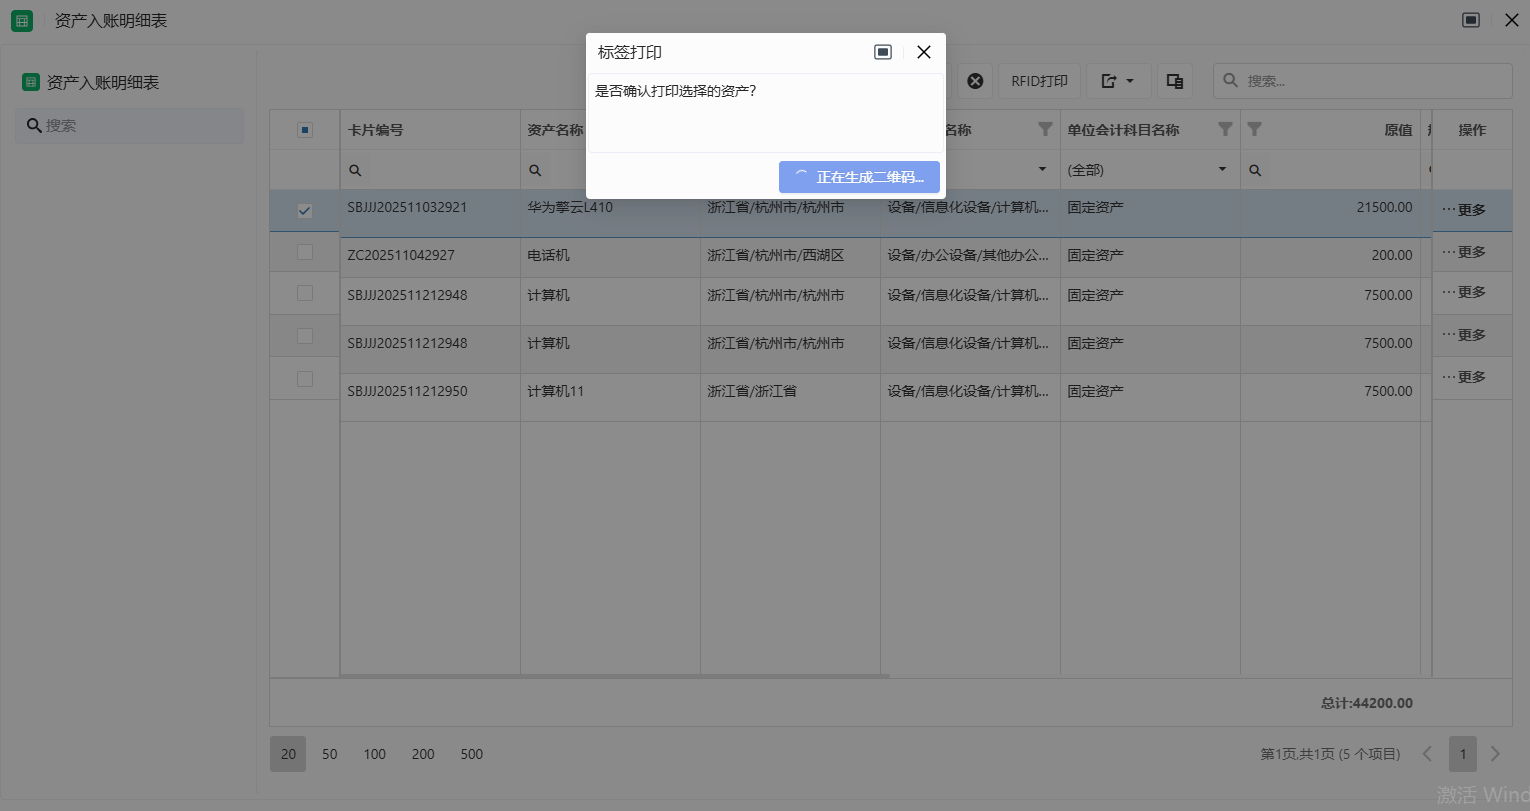Image resolution: width=1530 pixels, height=811 pixels.
Task: Click the RFID打印 button
Action: [1039, 81]
